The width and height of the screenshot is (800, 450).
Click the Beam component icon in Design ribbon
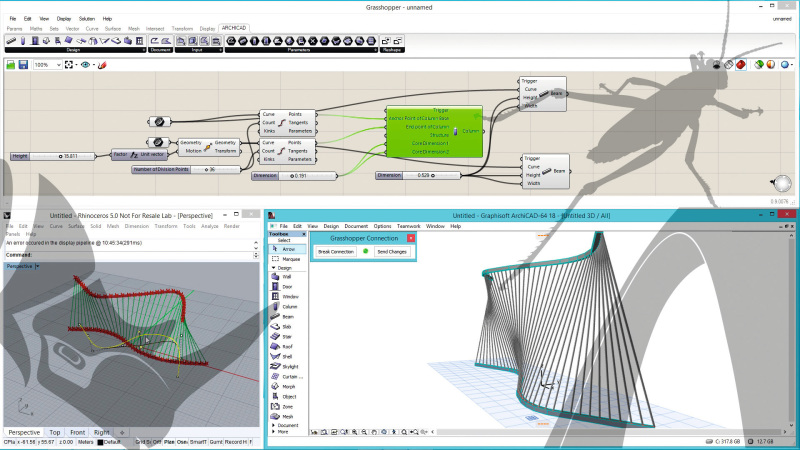[x=11, y=41]
